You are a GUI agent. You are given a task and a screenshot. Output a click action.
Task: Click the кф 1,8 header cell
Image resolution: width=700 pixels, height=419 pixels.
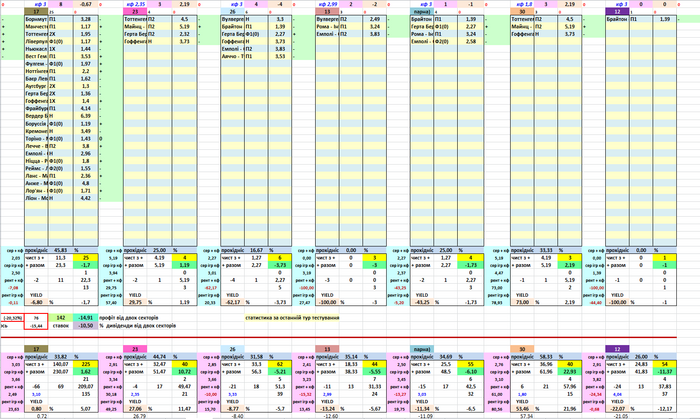click(522, 4)
